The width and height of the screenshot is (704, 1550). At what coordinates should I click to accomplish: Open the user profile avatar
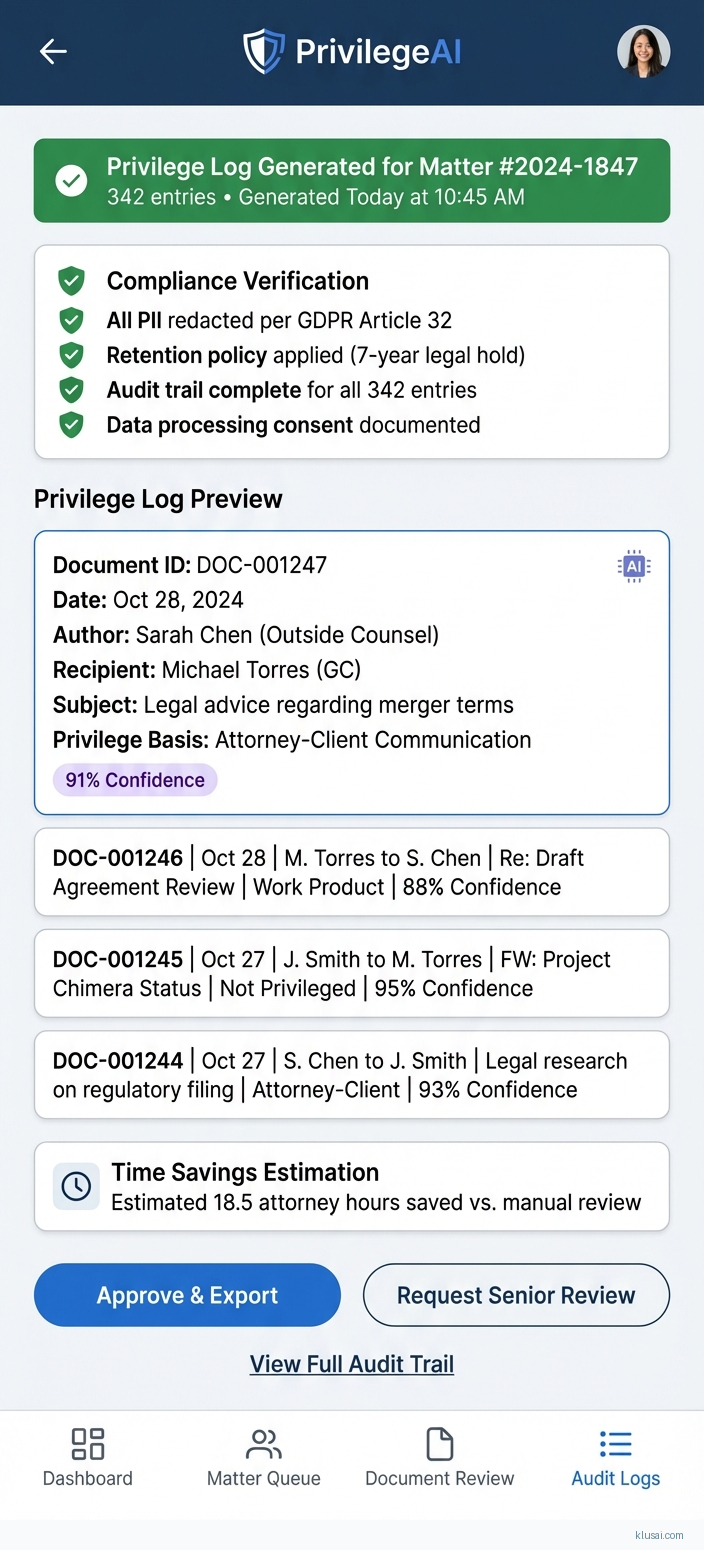[643, 52]
